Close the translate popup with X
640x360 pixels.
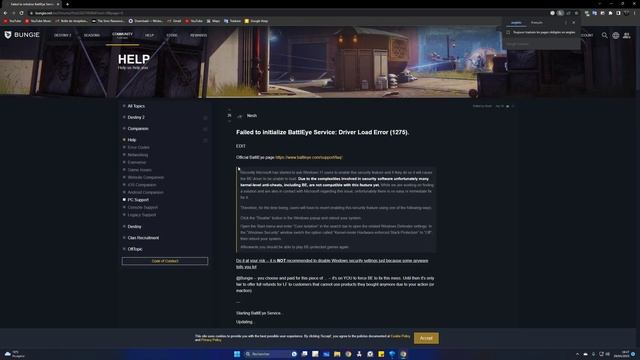[x=573, y=22]
